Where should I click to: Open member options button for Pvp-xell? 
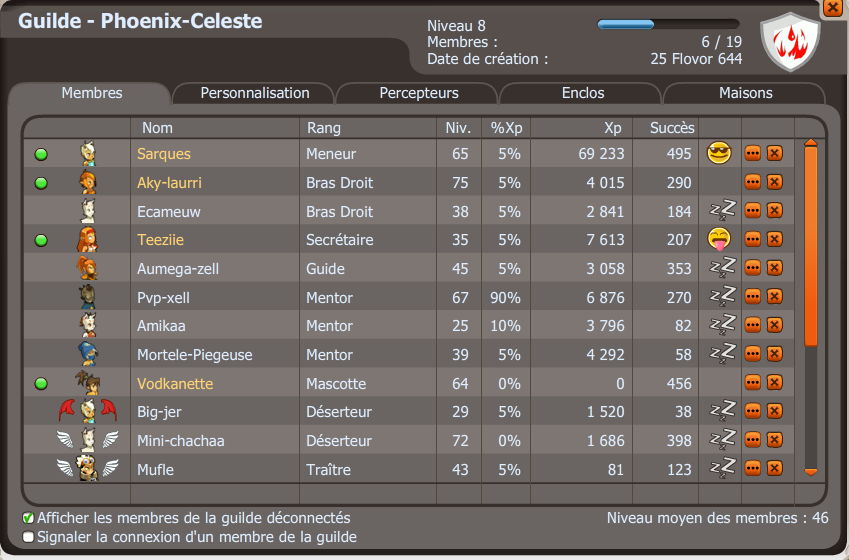click(753, 298)
